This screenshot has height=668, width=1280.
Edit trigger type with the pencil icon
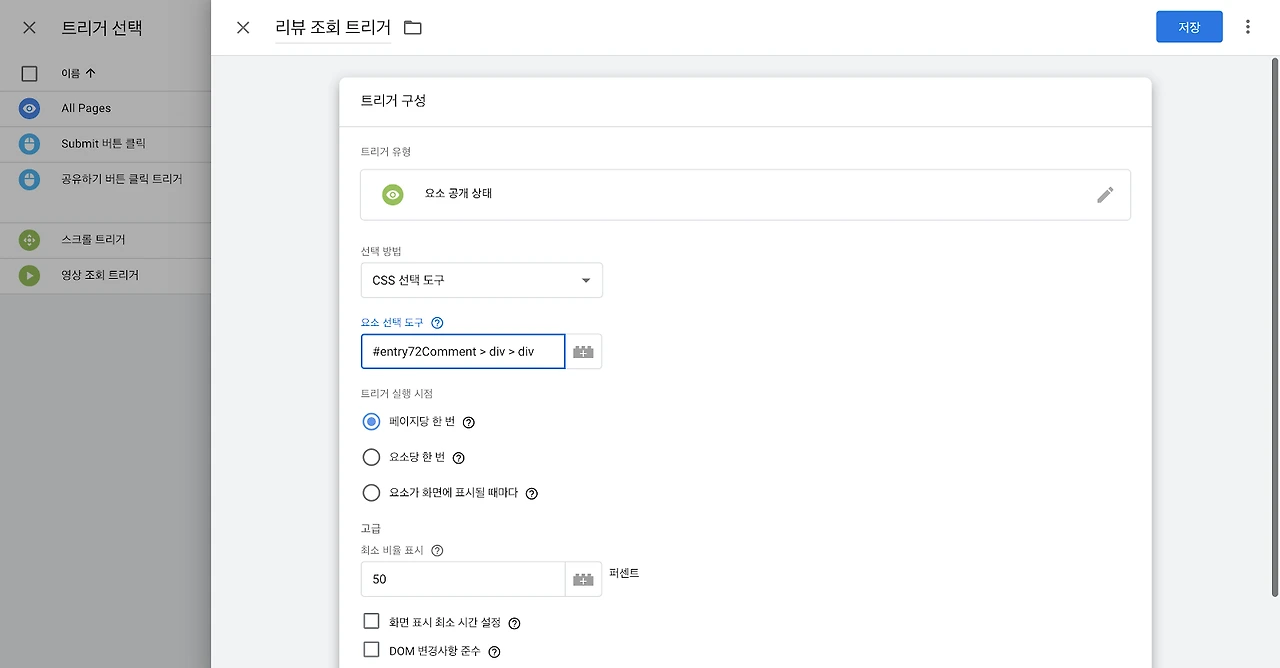[1105, 194]
